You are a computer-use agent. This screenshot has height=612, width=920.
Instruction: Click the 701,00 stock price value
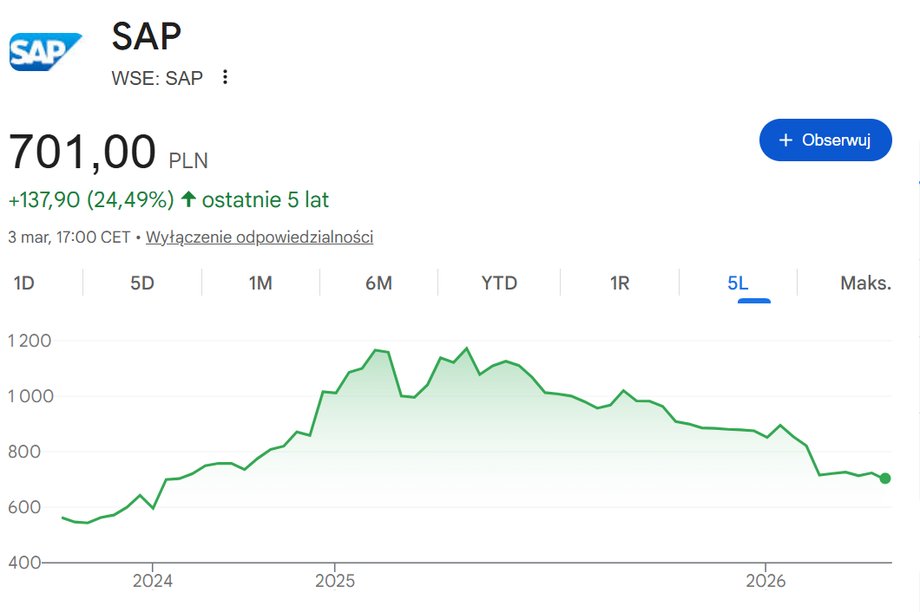click(x=83, y=153)
